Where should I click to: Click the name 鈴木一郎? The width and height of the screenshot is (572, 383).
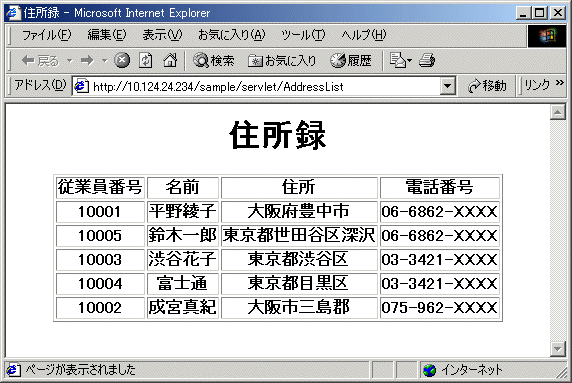click(182, 235)
